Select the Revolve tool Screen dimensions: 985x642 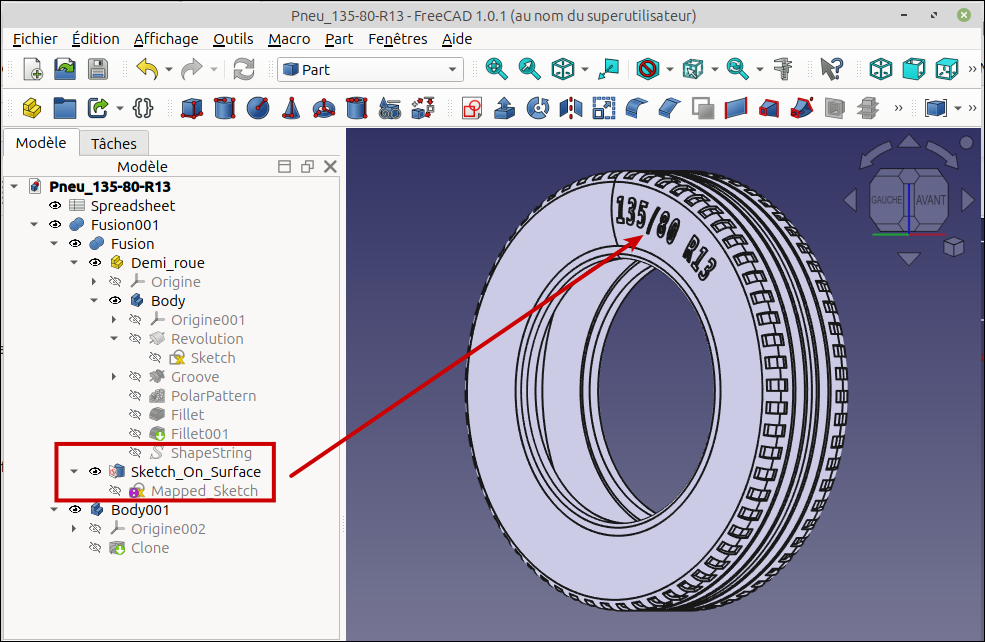coord(538,108)
